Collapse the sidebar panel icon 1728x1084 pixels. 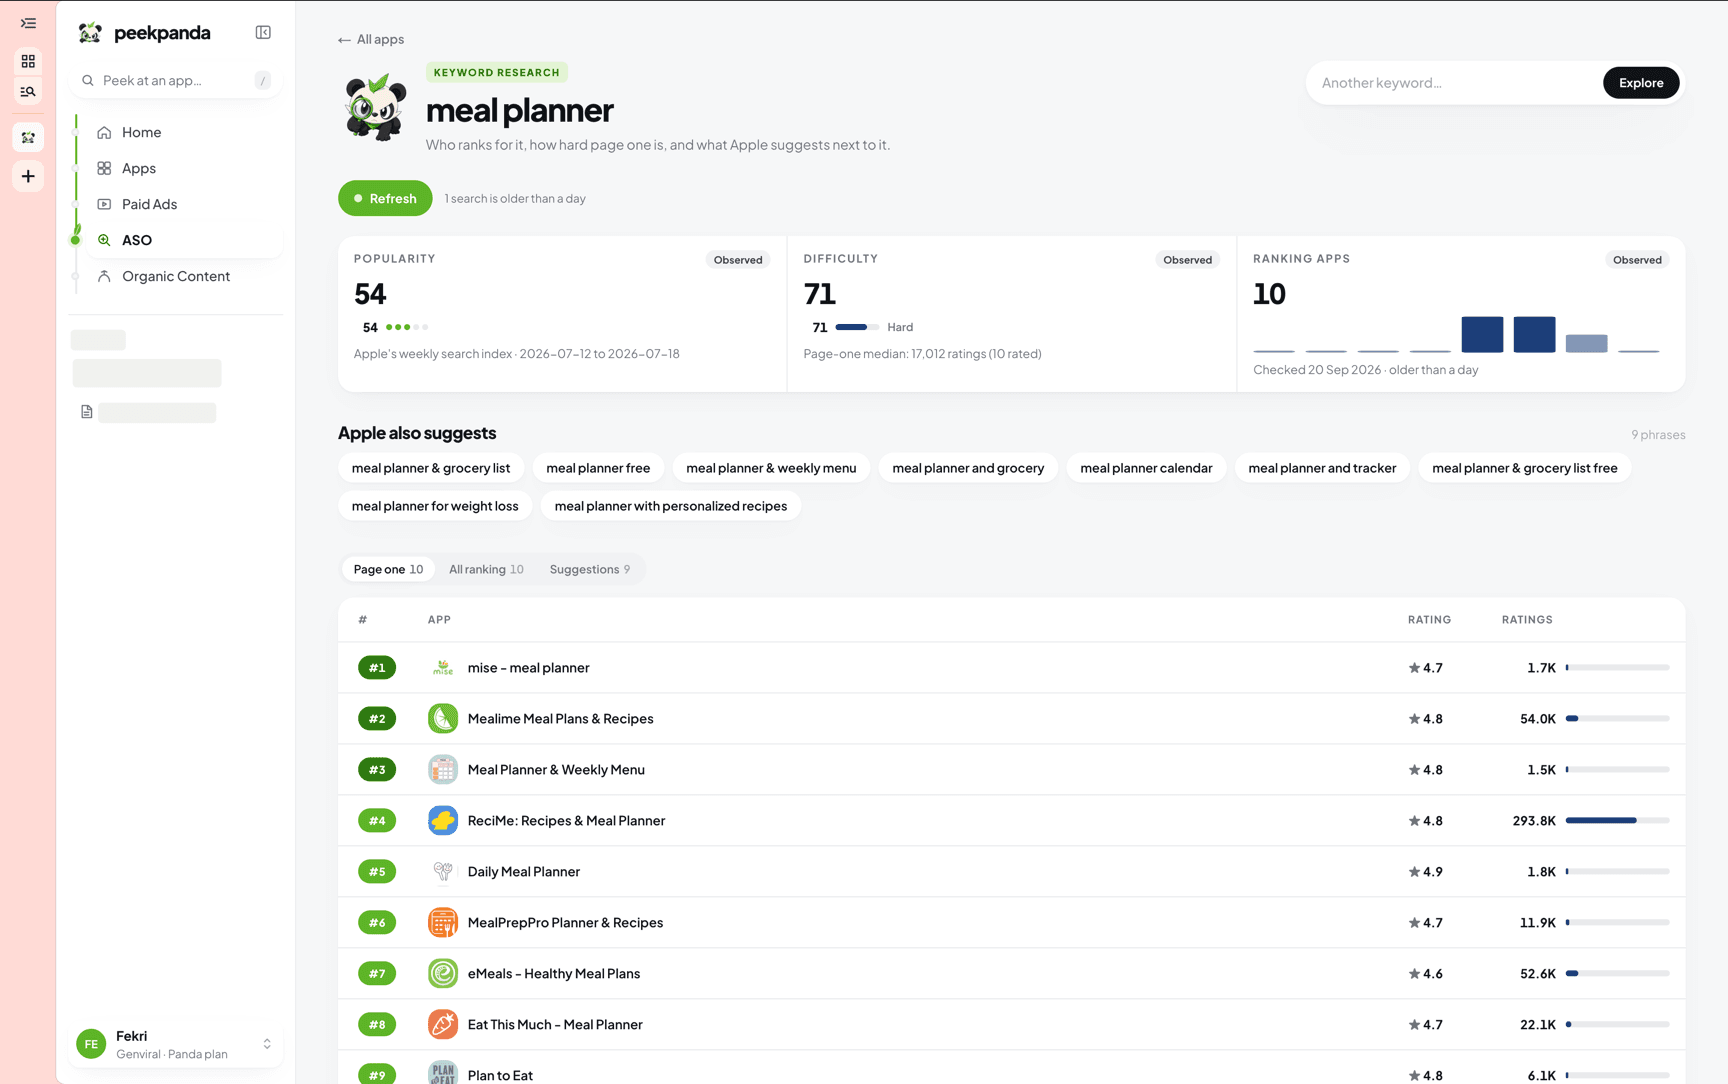(x=263, y=33)
